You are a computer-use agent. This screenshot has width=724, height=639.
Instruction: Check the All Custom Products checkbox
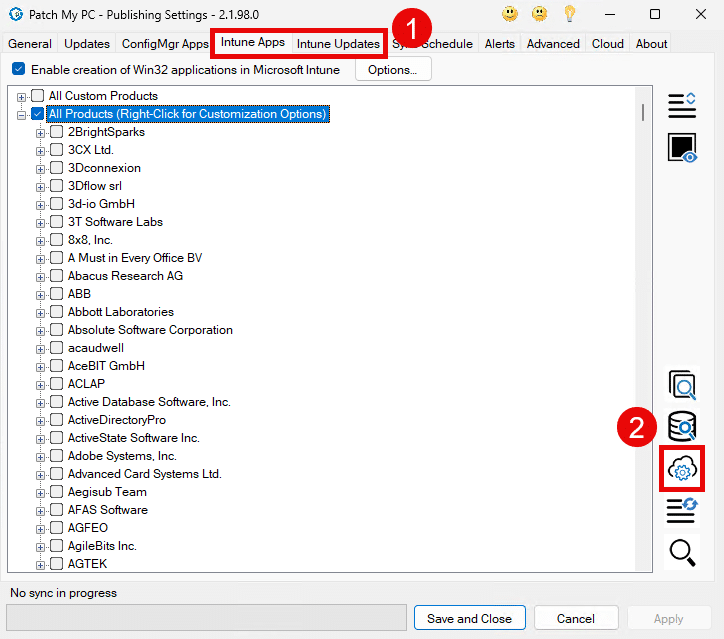(x=38, y=96)
